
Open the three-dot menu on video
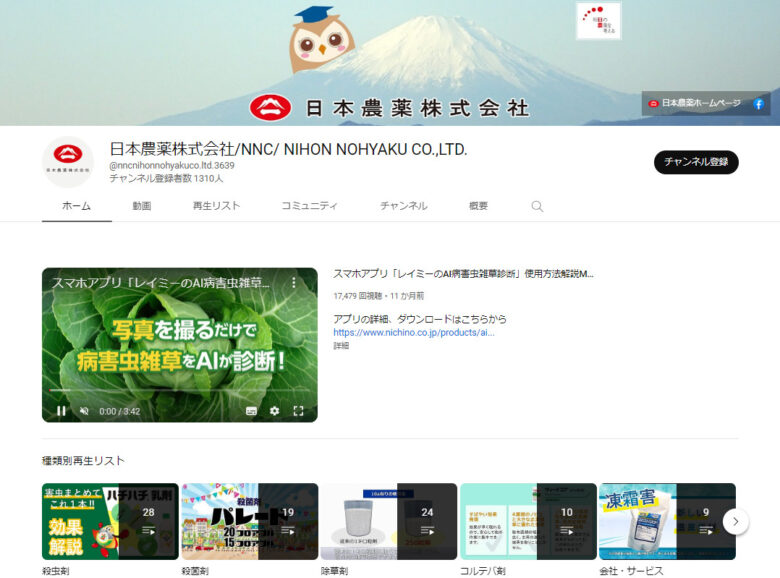293,283
